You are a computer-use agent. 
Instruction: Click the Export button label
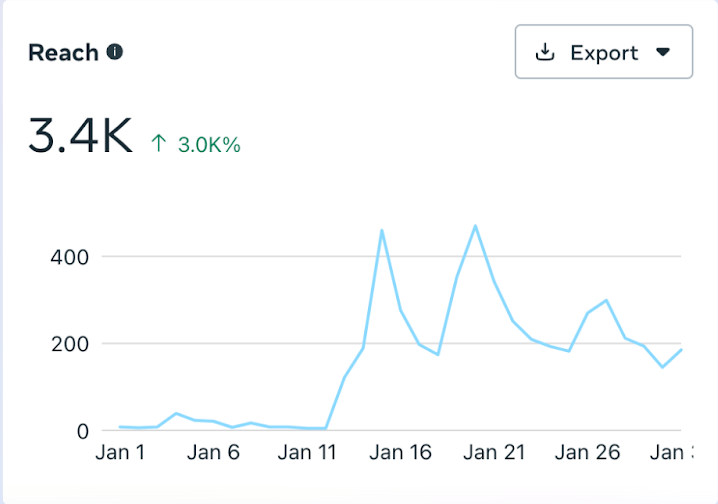603,52
